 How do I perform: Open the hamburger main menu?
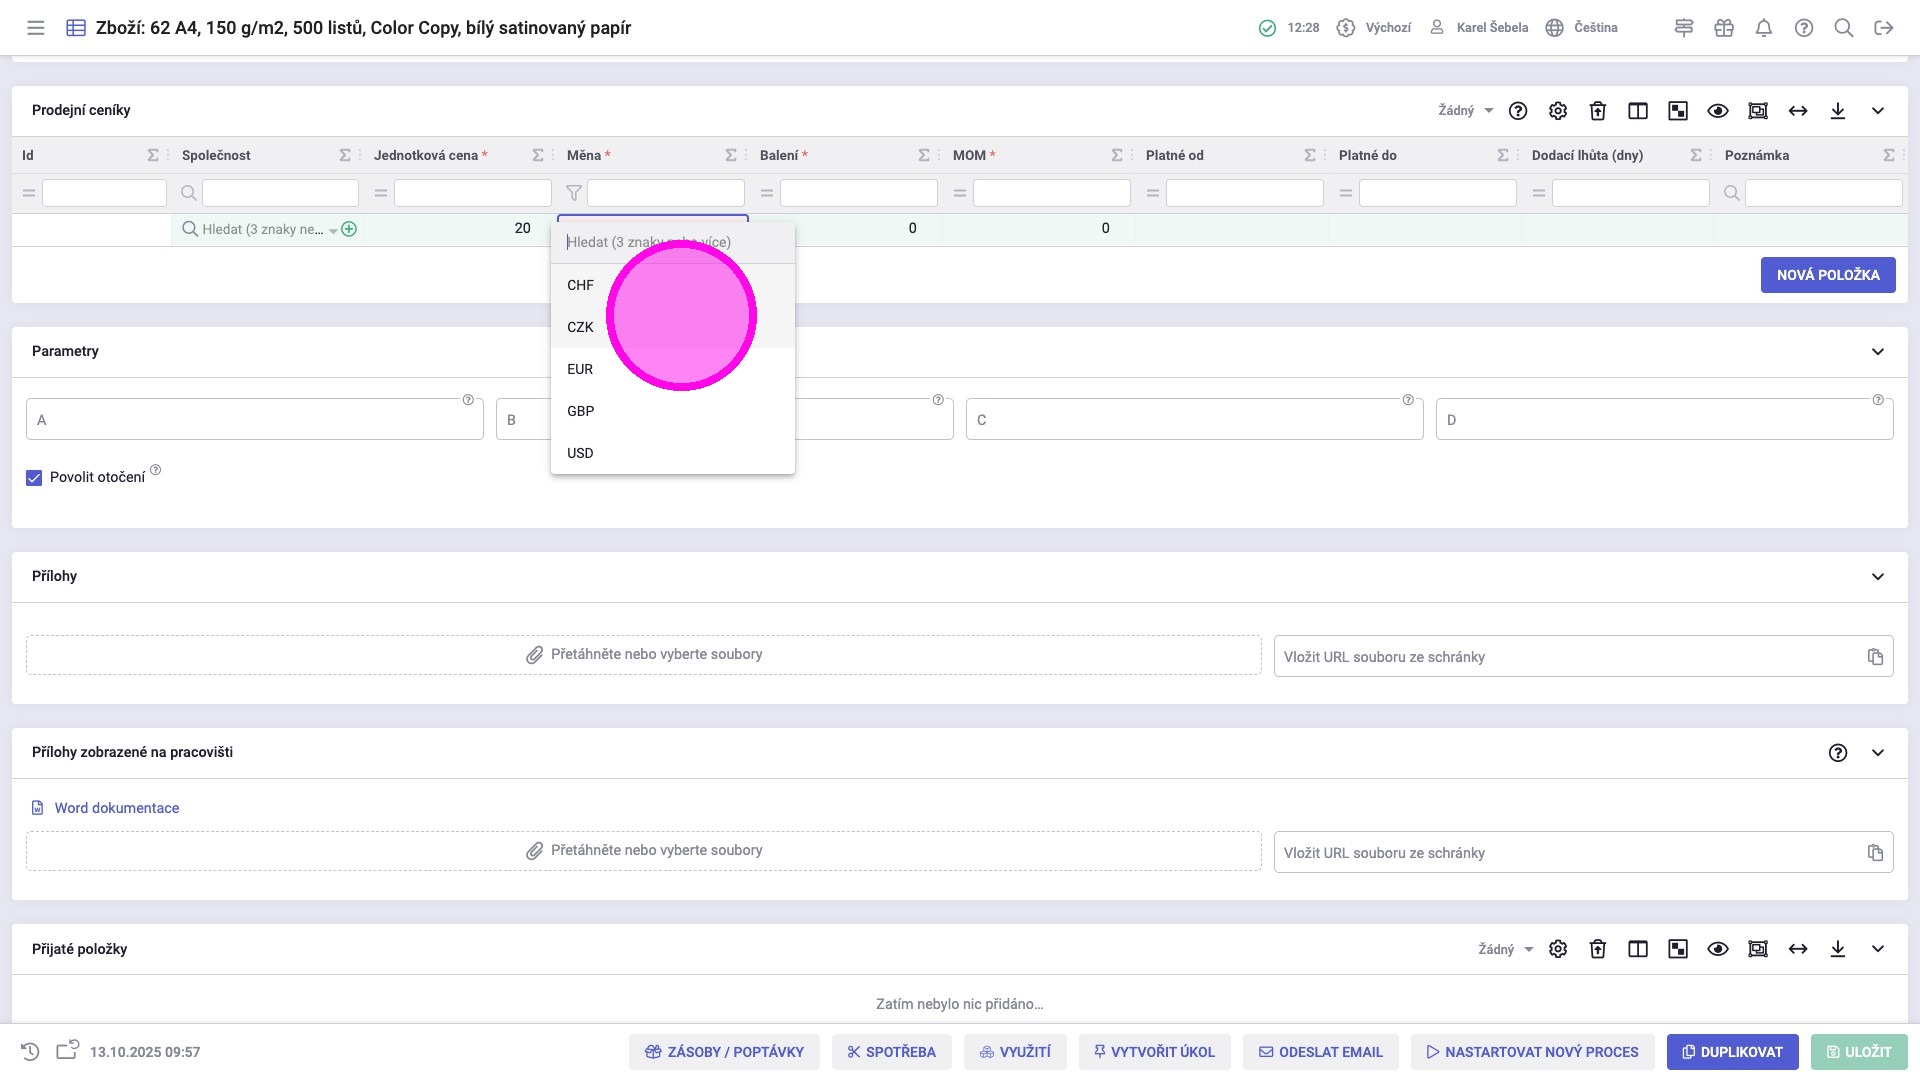click(36, 28)
